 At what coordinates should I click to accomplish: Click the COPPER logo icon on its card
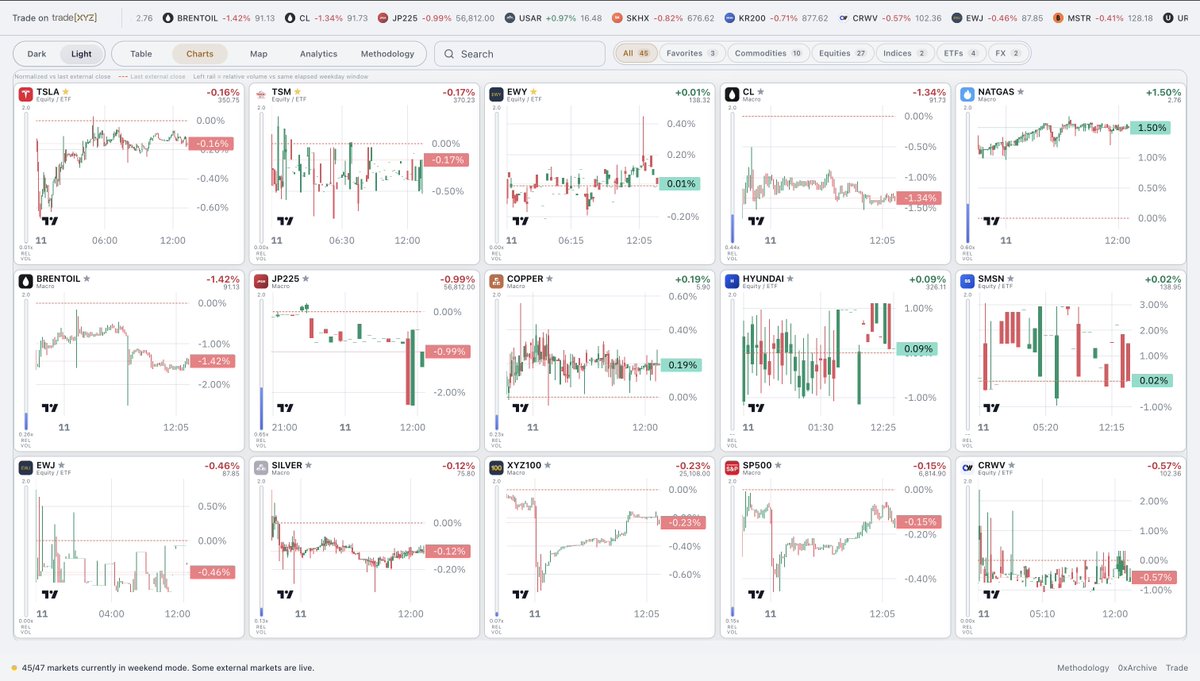tap(496, 281)
